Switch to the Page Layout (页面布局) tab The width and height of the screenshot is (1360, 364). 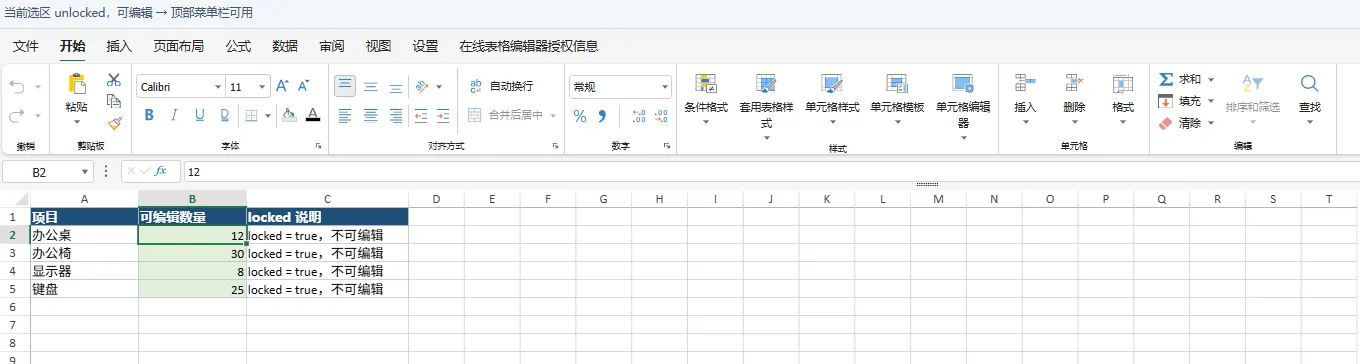[179, 46]
